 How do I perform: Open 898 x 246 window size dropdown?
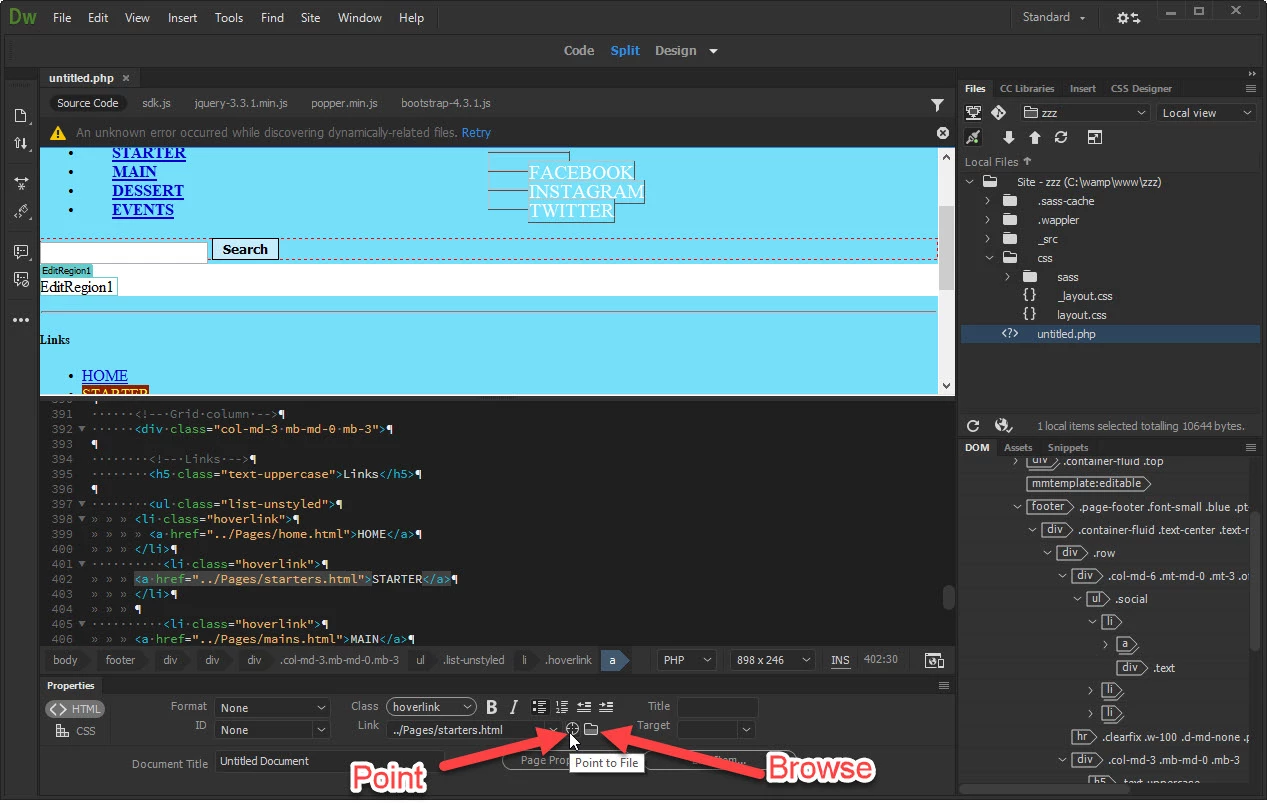point(773,660)
